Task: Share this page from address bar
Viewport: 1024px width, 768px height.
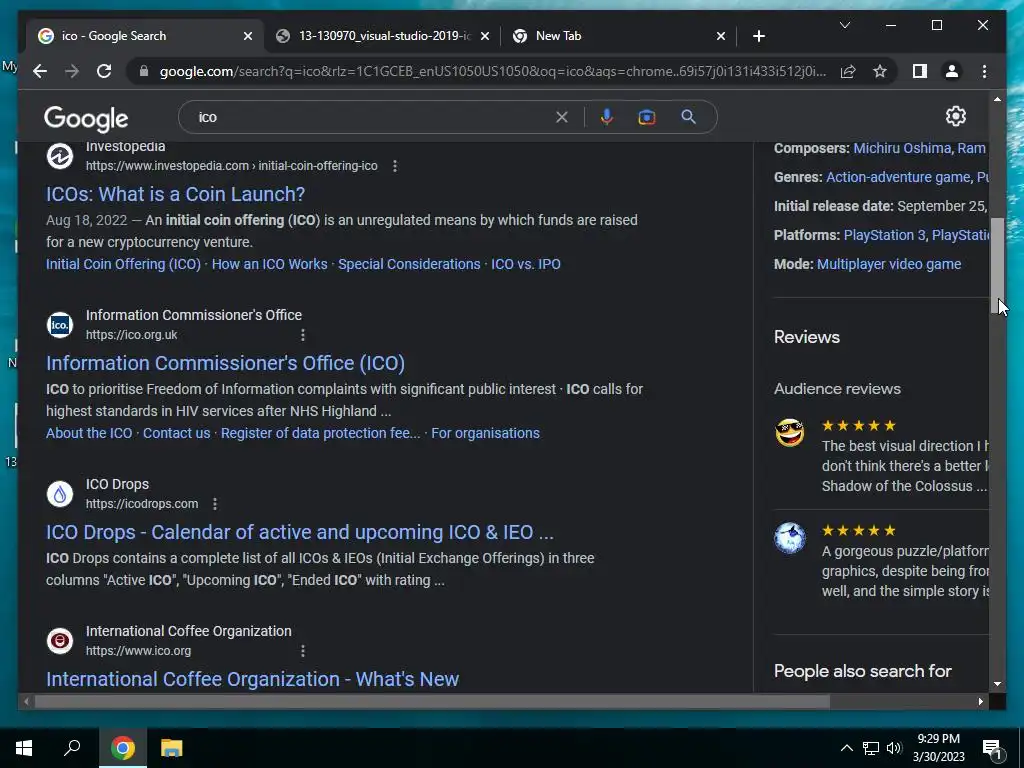Action: tap(848, 71)
